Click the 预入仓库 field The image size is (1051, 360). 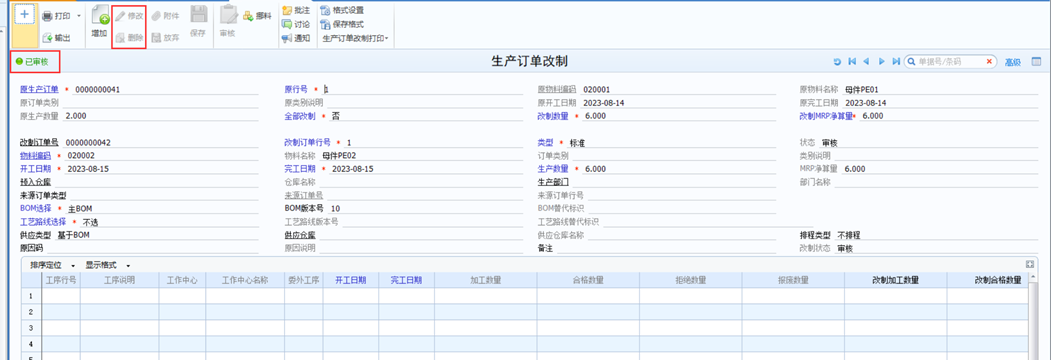click(156, 182)
